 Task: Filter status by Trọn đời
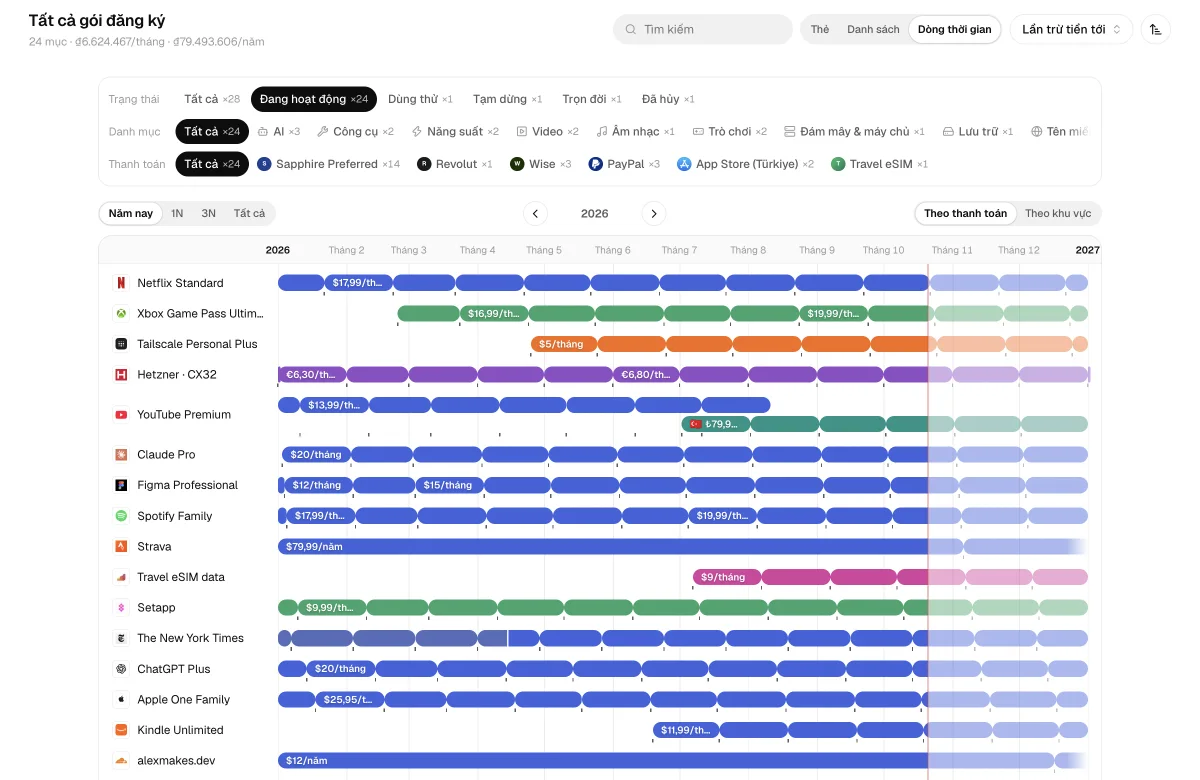592,99
